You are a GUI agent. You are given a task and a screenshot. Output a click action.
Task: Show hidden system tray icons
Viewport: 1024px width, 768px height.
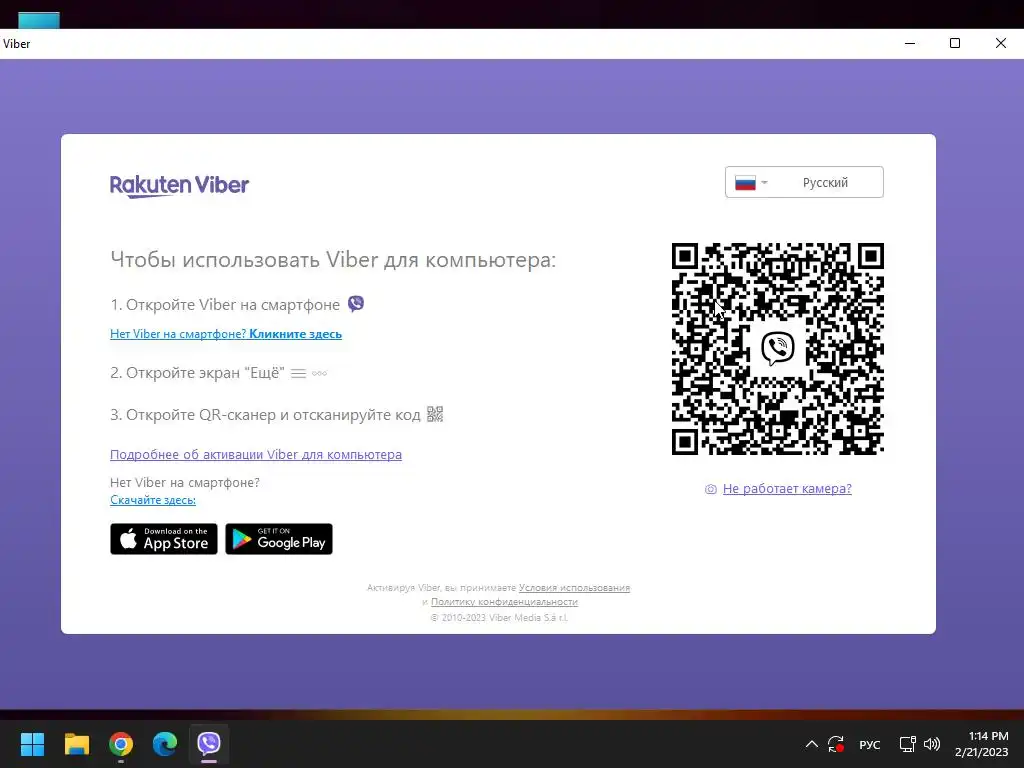[812, 744]
